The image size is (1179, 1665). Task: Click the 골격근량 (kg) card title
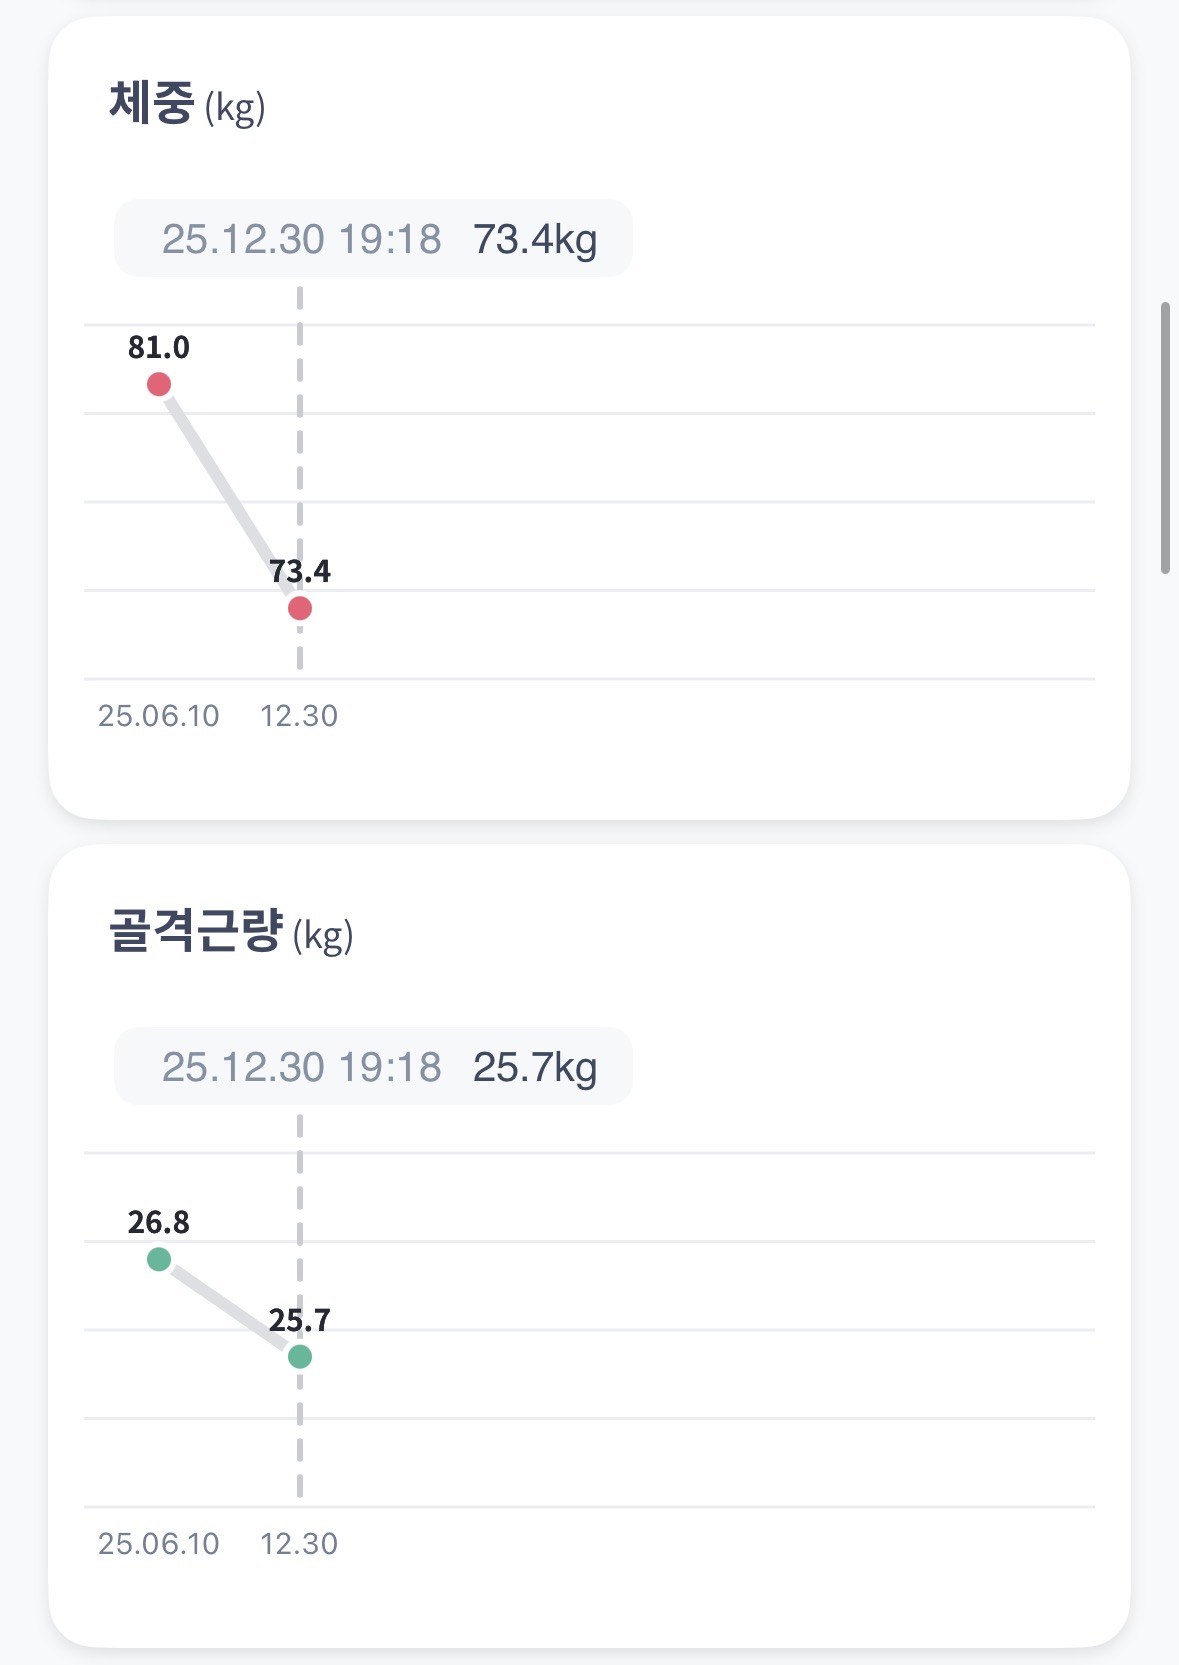(x=231, y=932)
